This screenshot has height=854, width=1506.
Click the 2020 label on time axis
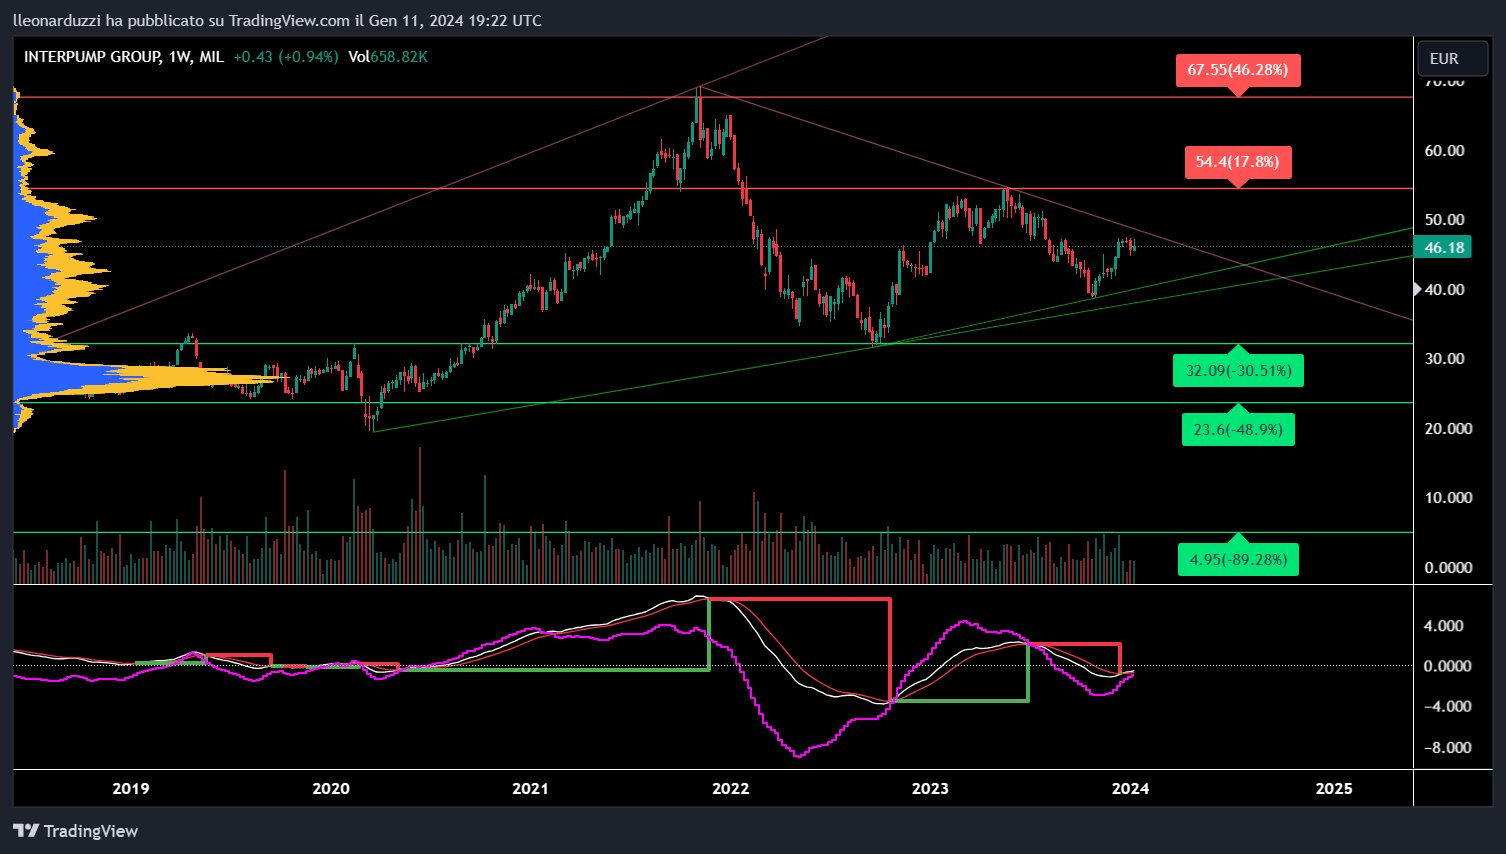pyautogui.click(x=331, y=788)
